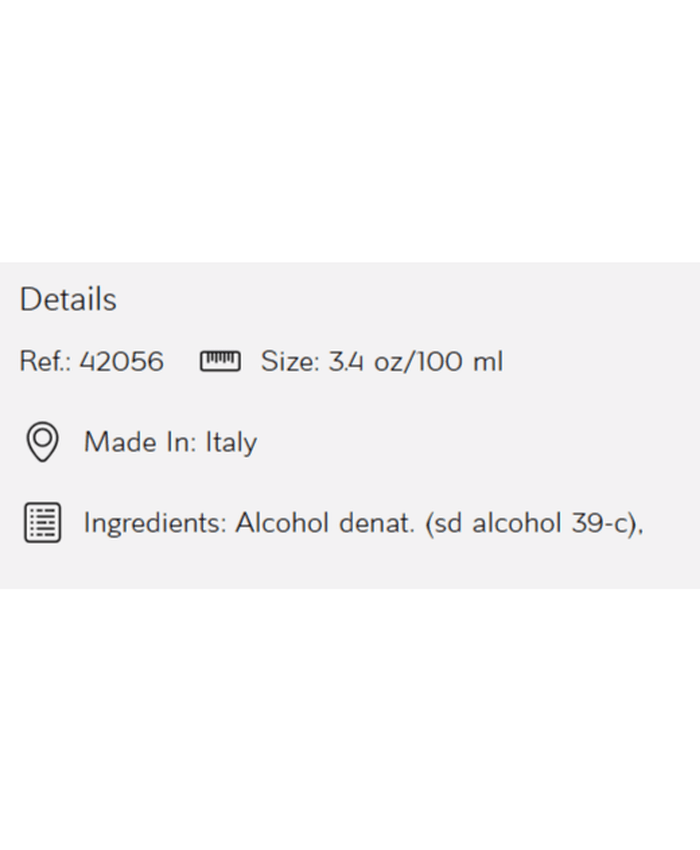The height and width of the screenshot is (850, 700).
Task: Click the ruler icon beside Size
Action: tap(220, 361)
